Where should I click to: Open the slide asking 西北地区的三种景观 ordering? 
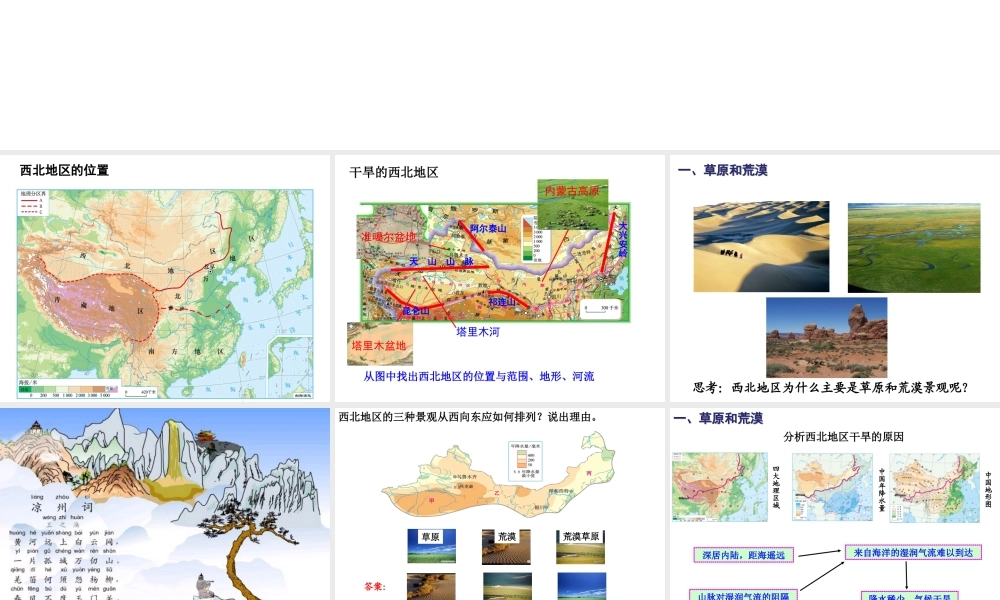point(499,504)
